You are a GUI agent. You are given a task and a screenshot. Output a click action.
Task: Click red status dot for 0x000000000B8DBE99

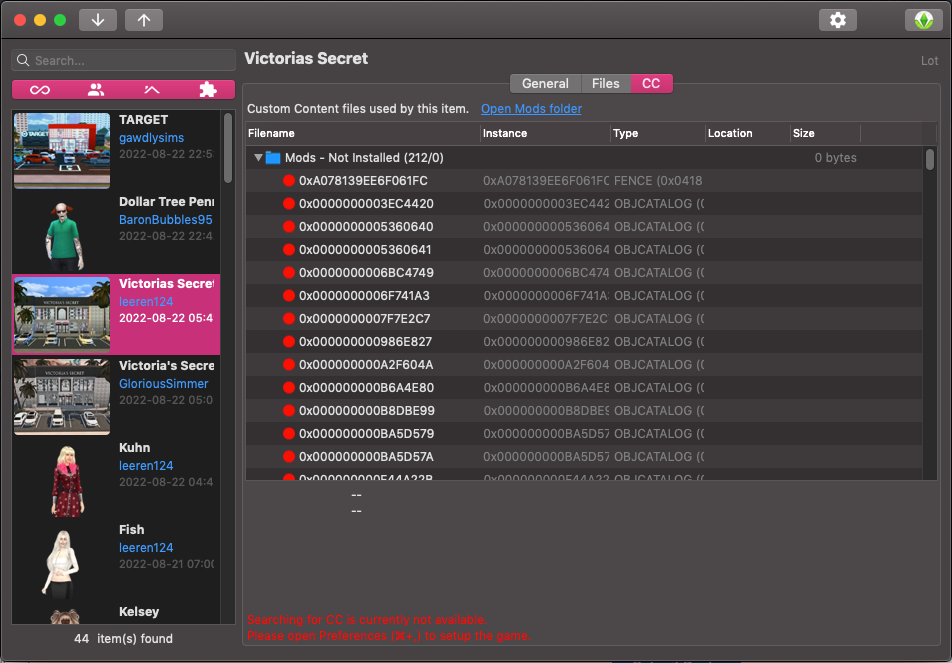pos(289,410)
